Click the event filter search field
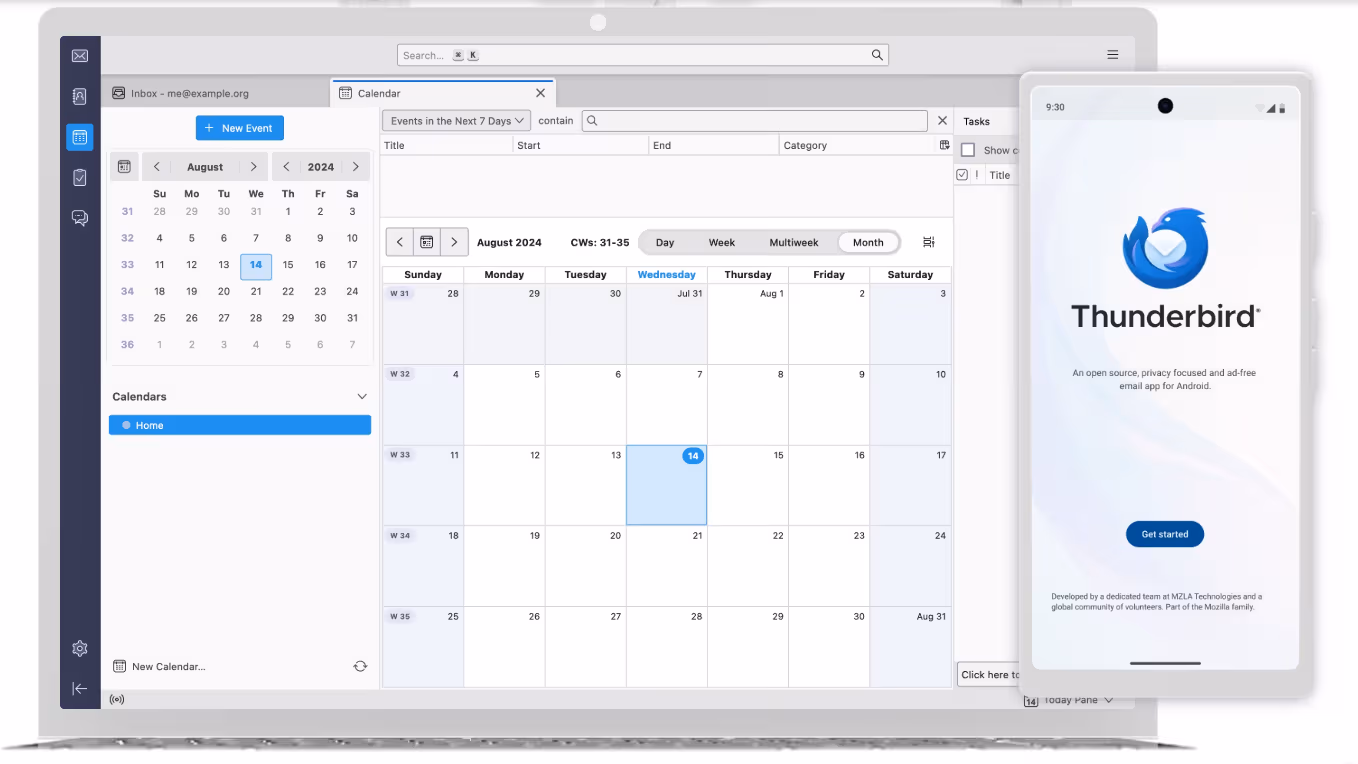 (x=755, y=121)
